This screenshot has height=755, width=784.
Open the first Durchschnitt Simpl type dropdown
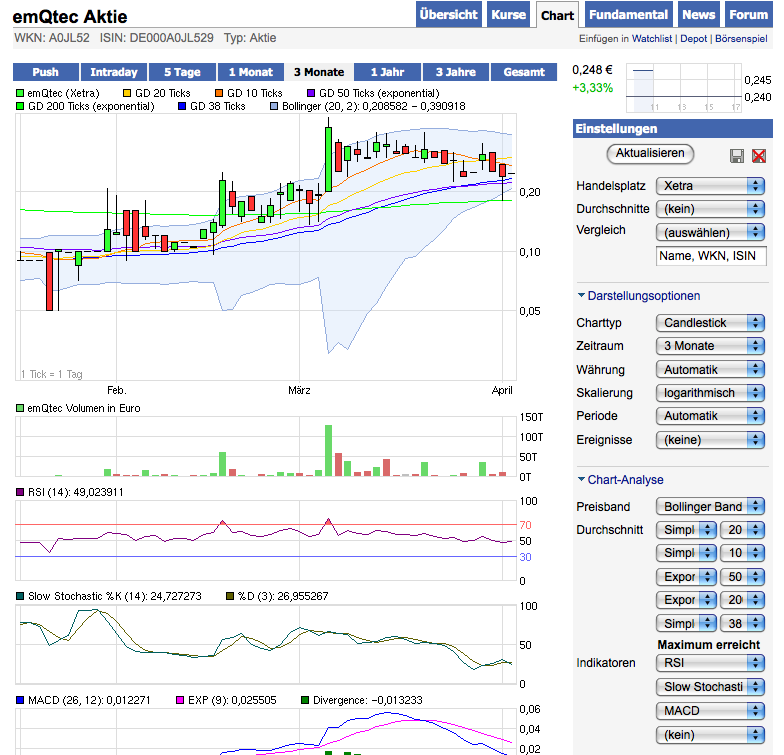pos(686,530)
